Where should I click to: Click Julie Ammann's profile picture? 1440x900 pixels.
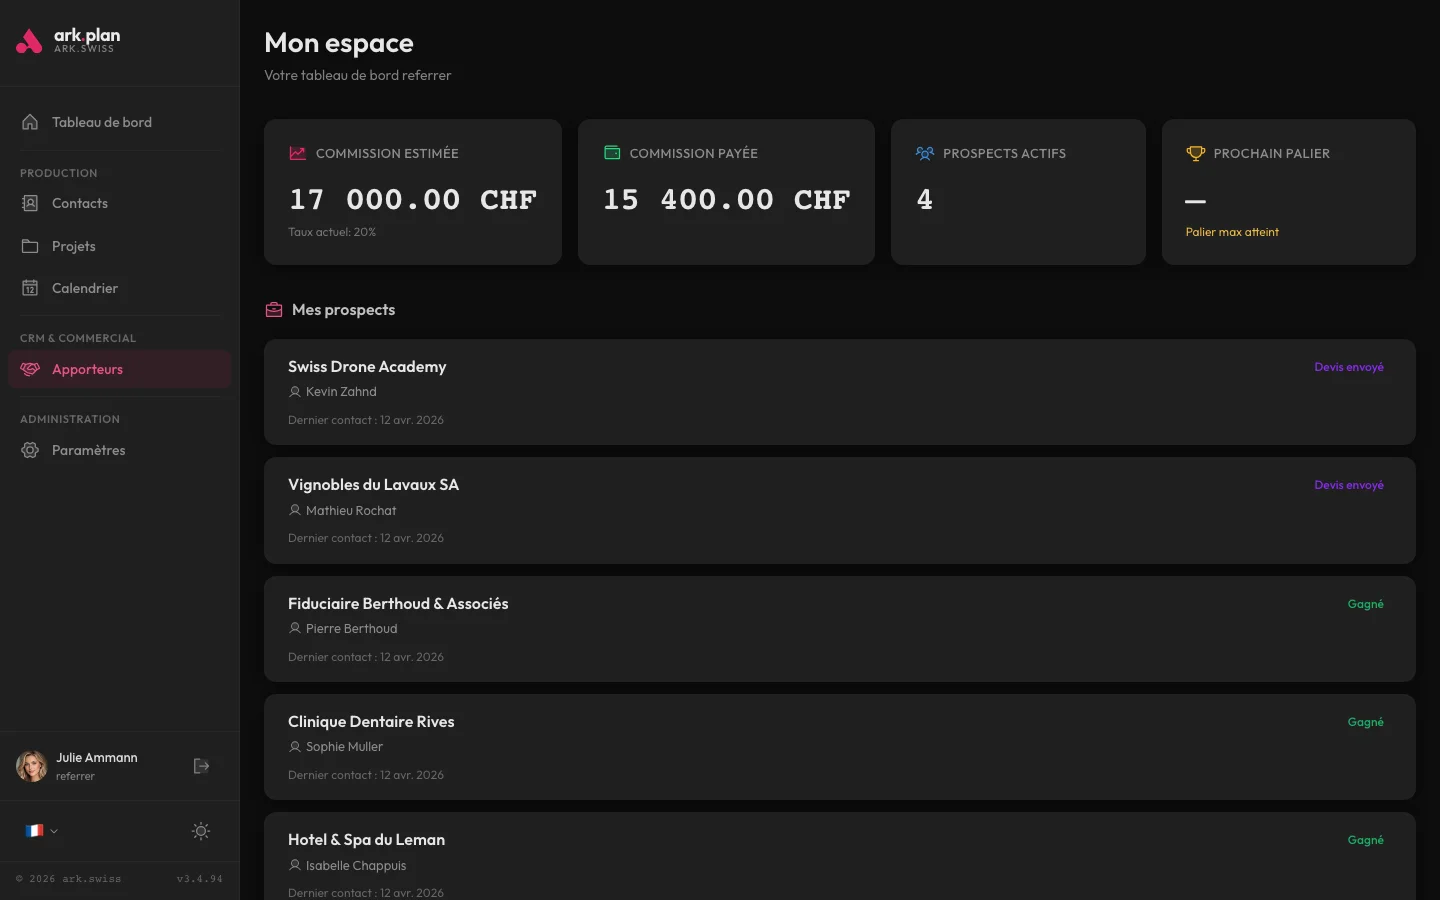[x=31, y=766]
